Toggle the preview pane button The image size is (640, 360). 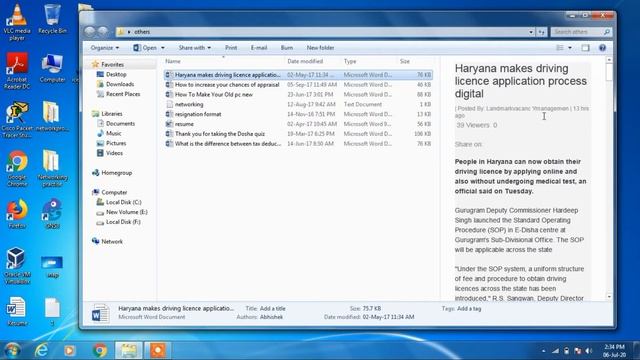(585, 48)
